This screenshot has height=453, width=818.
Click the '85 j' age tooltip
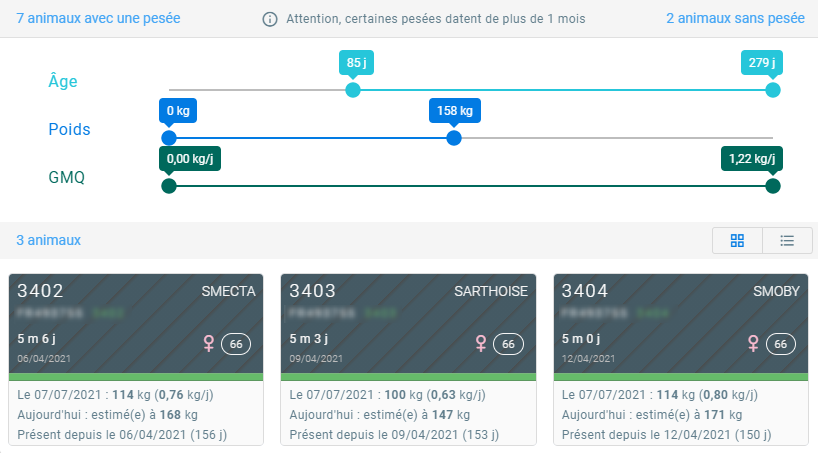click(356, 63)
